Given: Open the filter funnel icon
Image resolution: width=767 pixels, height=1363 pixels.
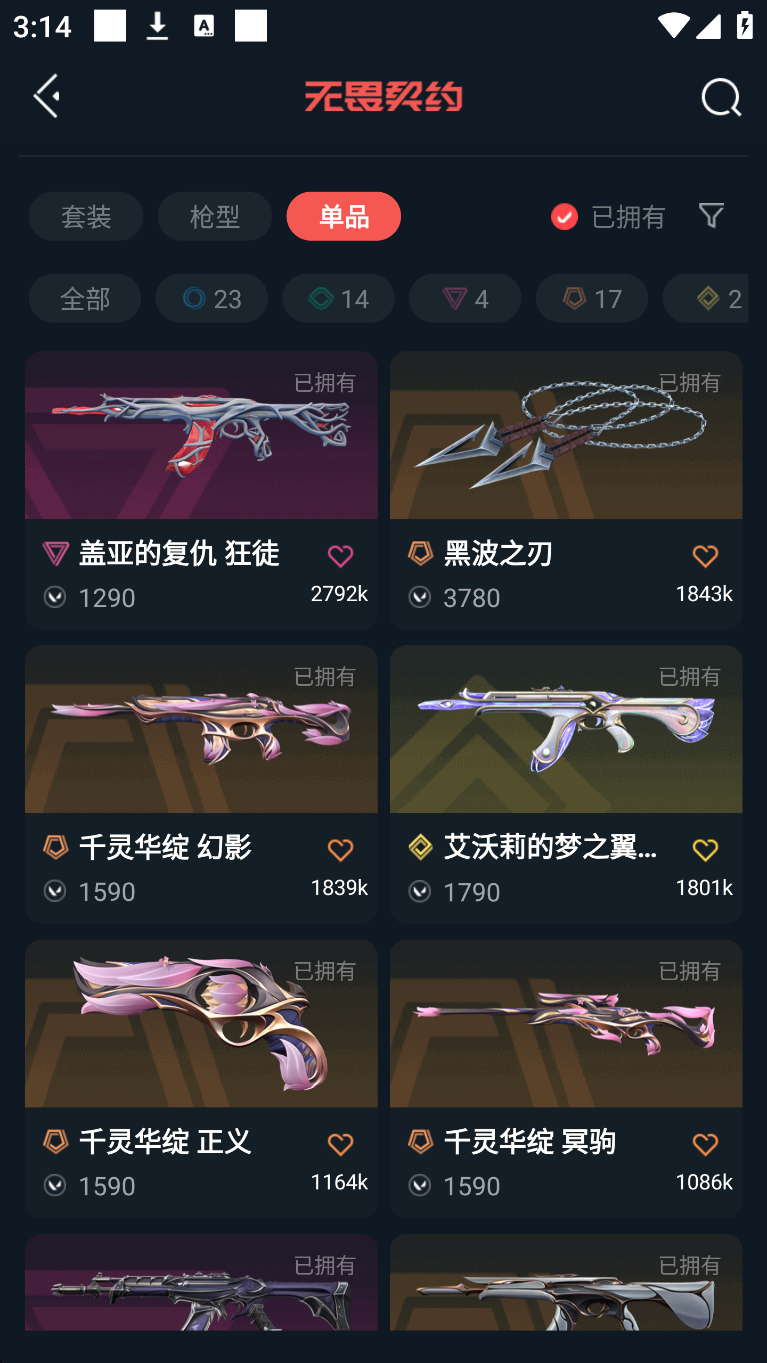Looking at the screenshot, I should pyautogui.click(x=711, y=215).
